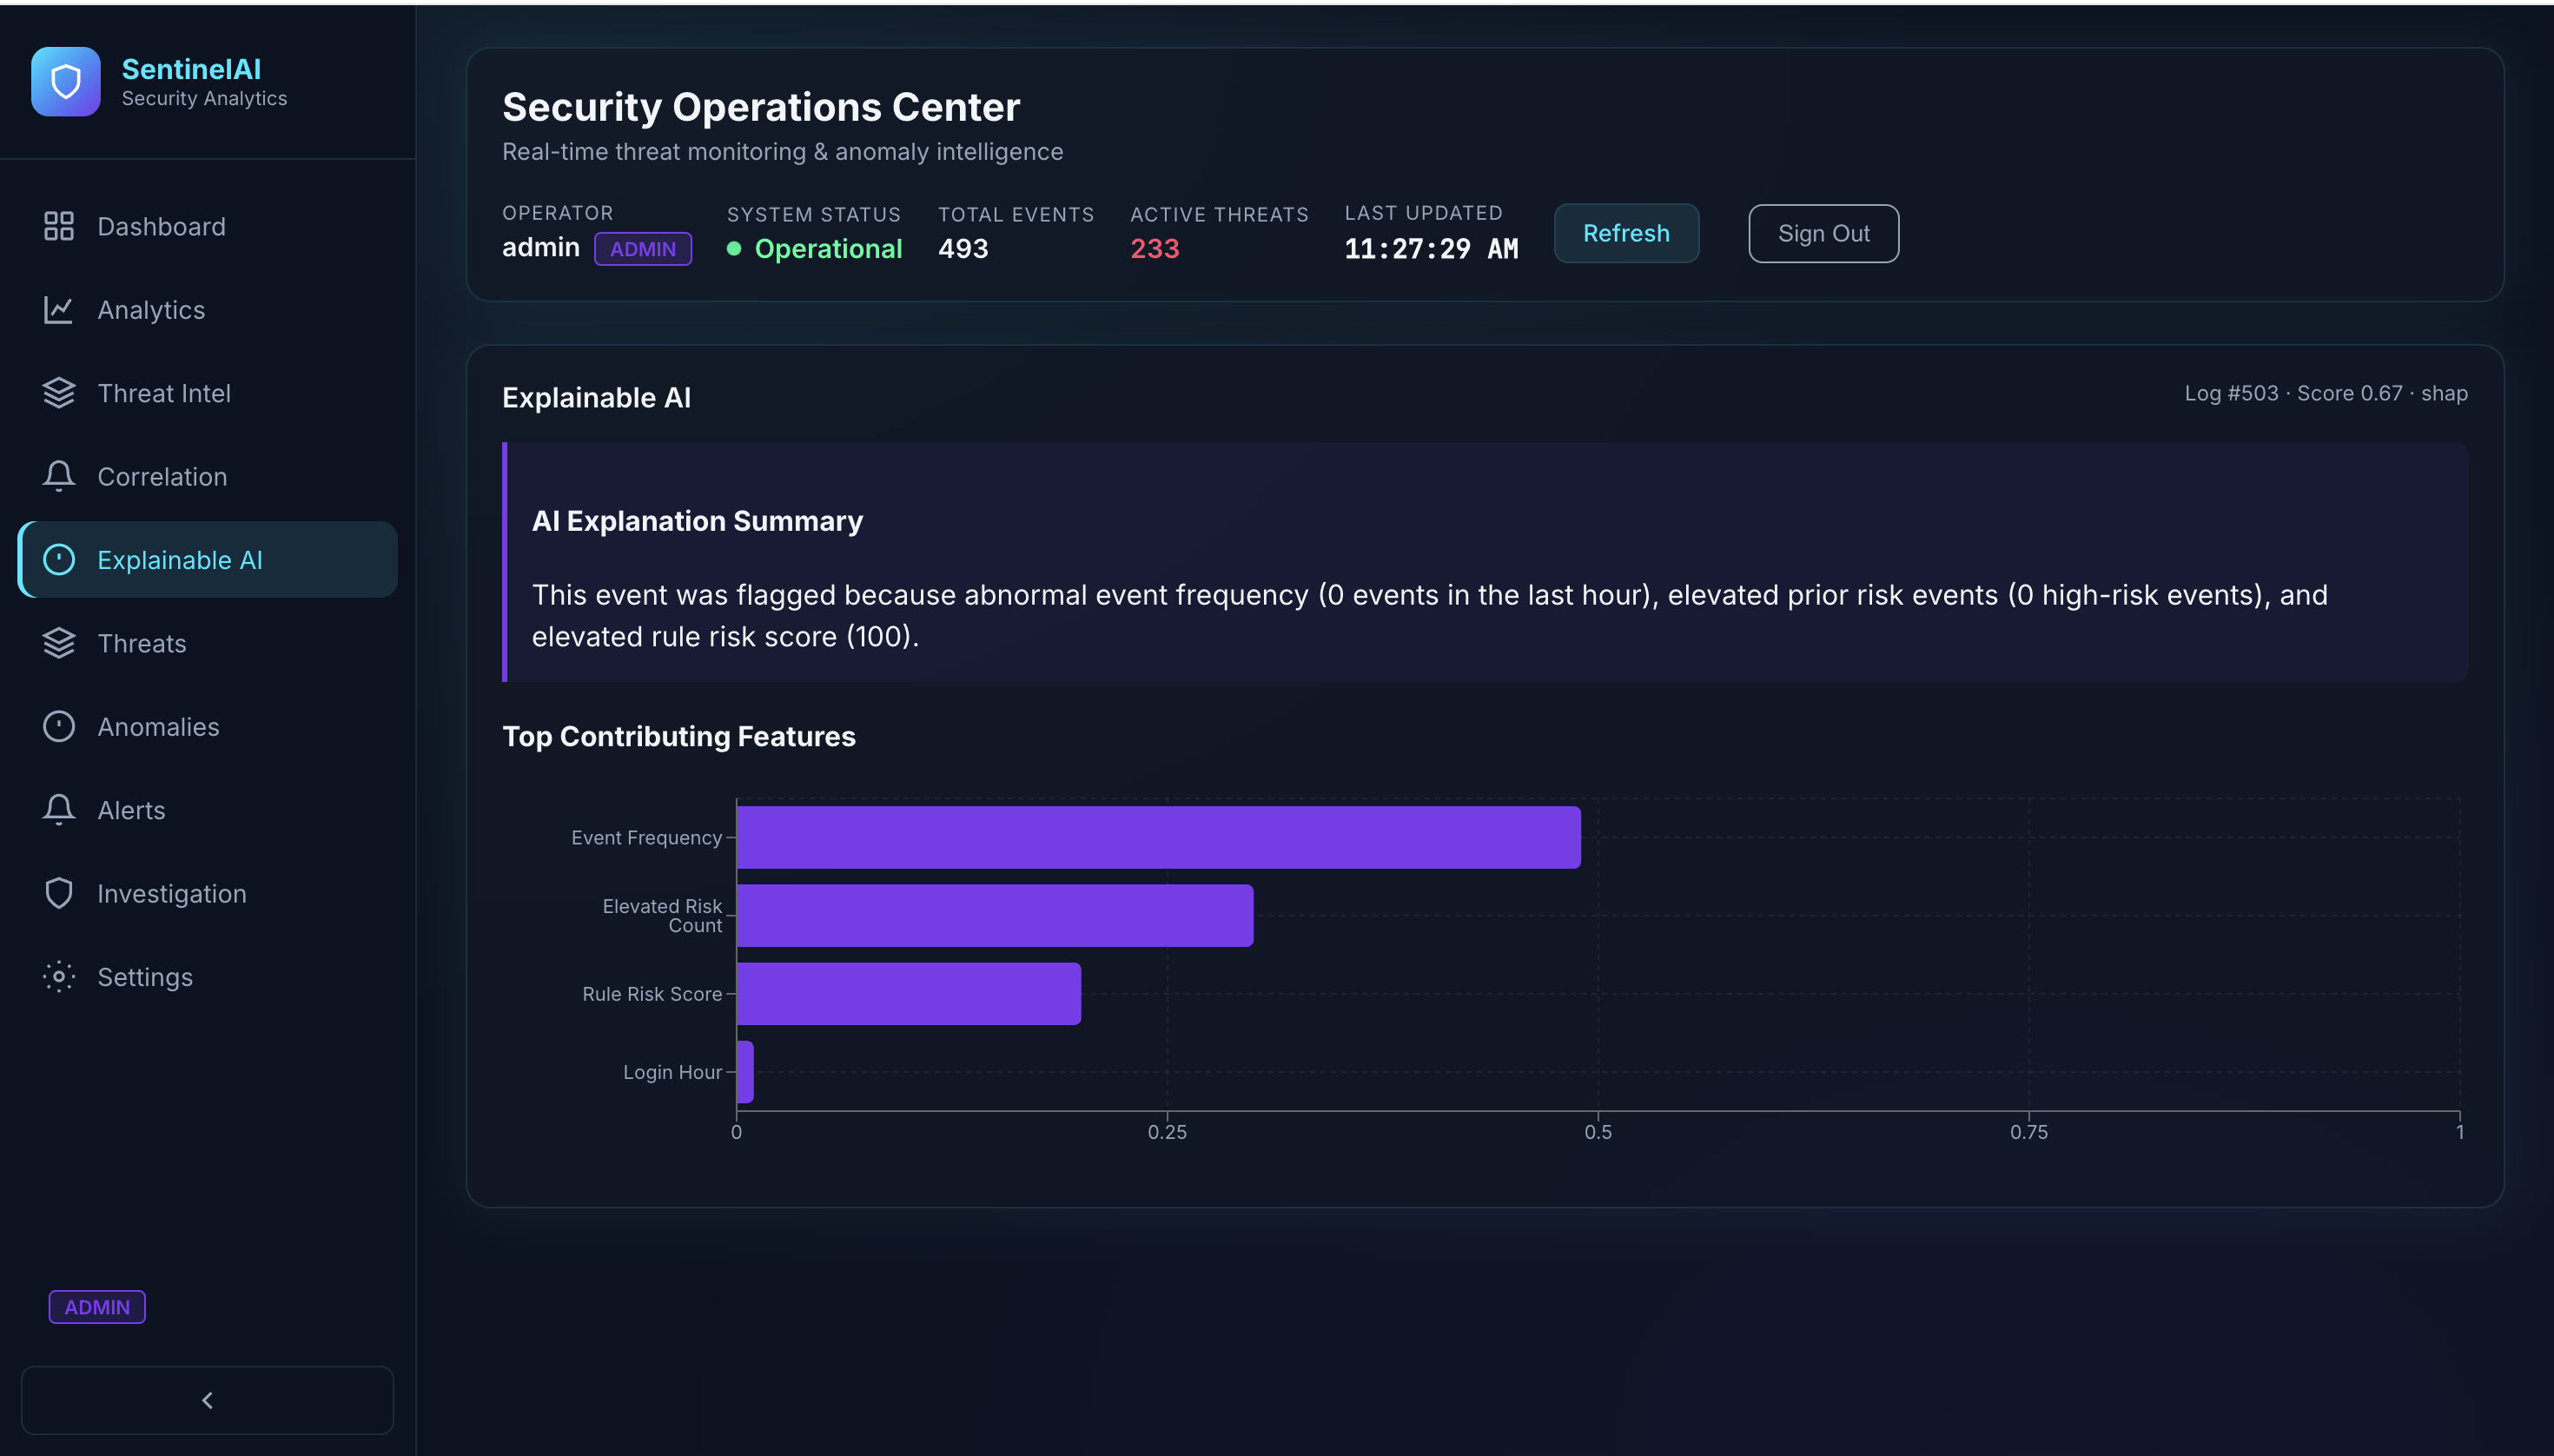Click the 0.5 tick label on chart axis
Image resolution: width=2554 pixels, height=1456 pixels.
[1598, 1132]
